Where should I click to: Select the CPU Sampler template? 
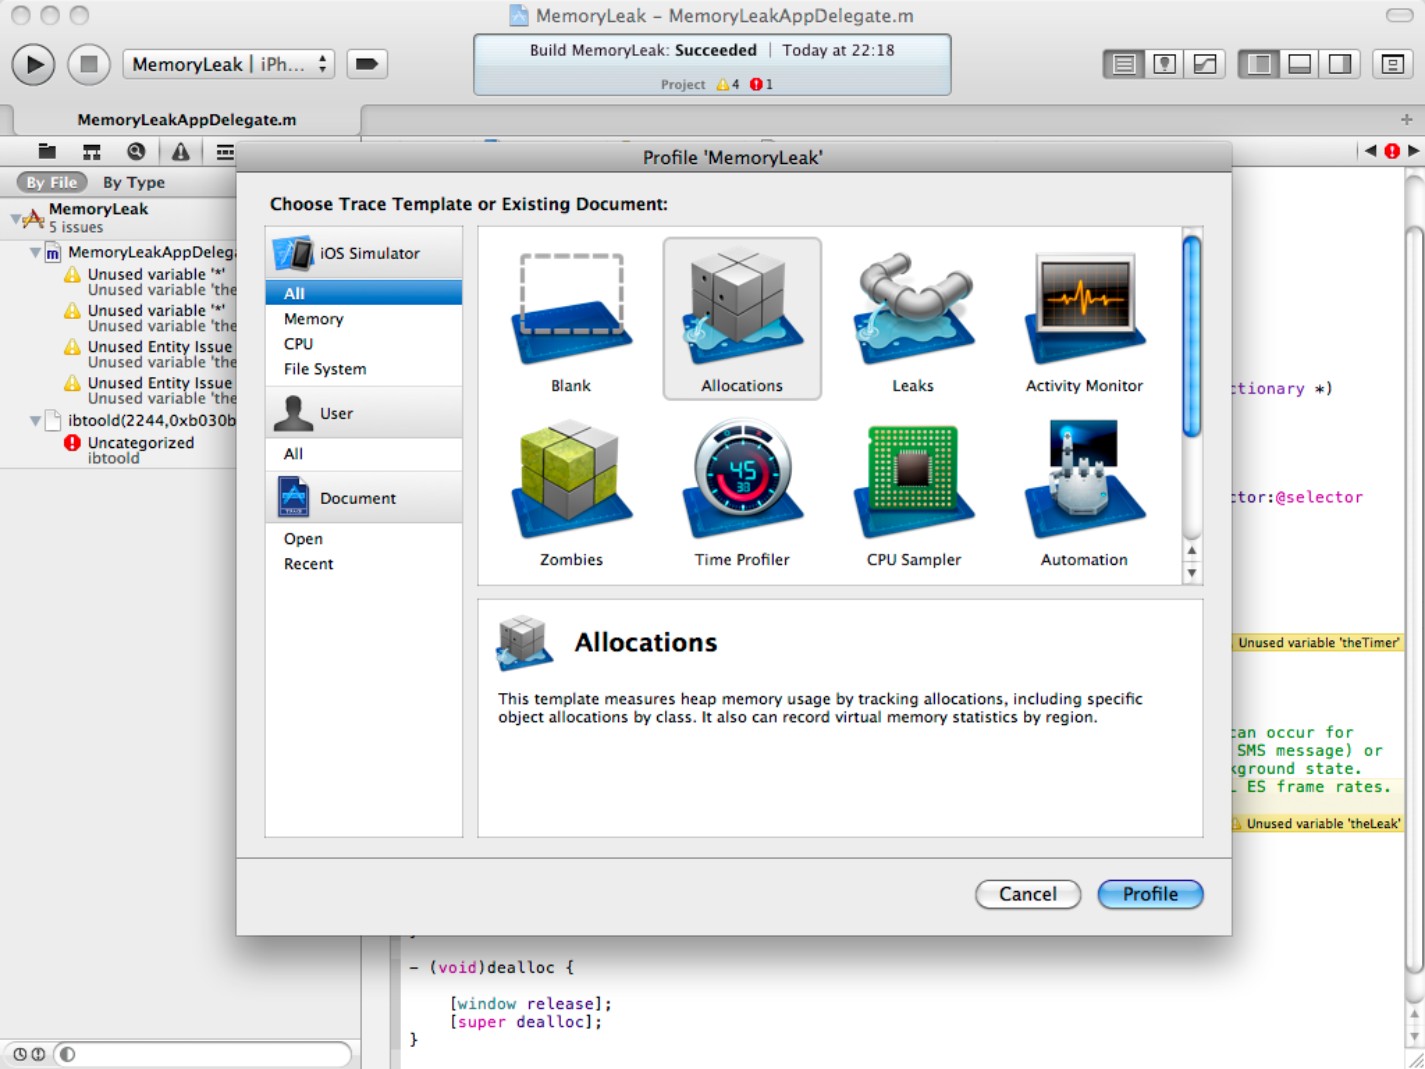[x=913, y=493]
